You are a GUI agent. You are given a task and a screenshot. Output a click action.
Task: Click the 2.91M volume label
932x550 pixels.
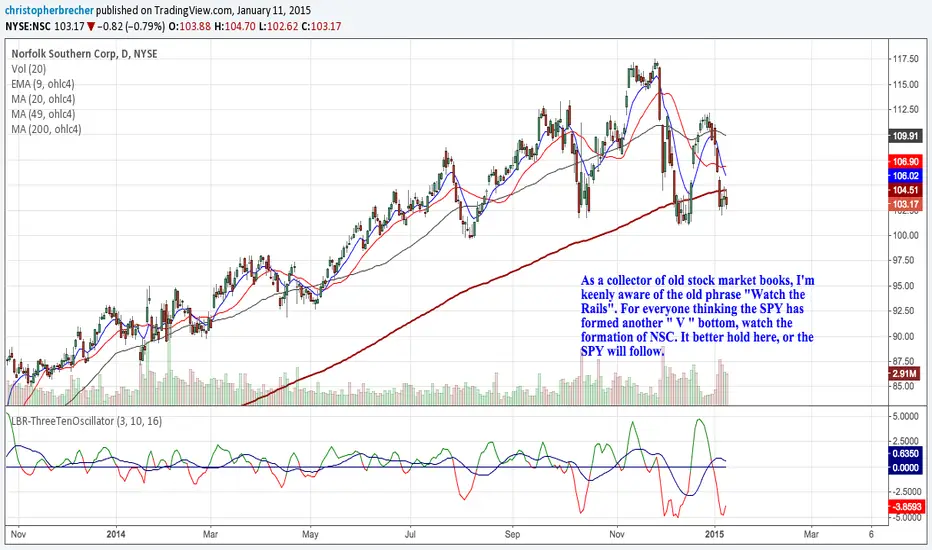pos(905,374)
